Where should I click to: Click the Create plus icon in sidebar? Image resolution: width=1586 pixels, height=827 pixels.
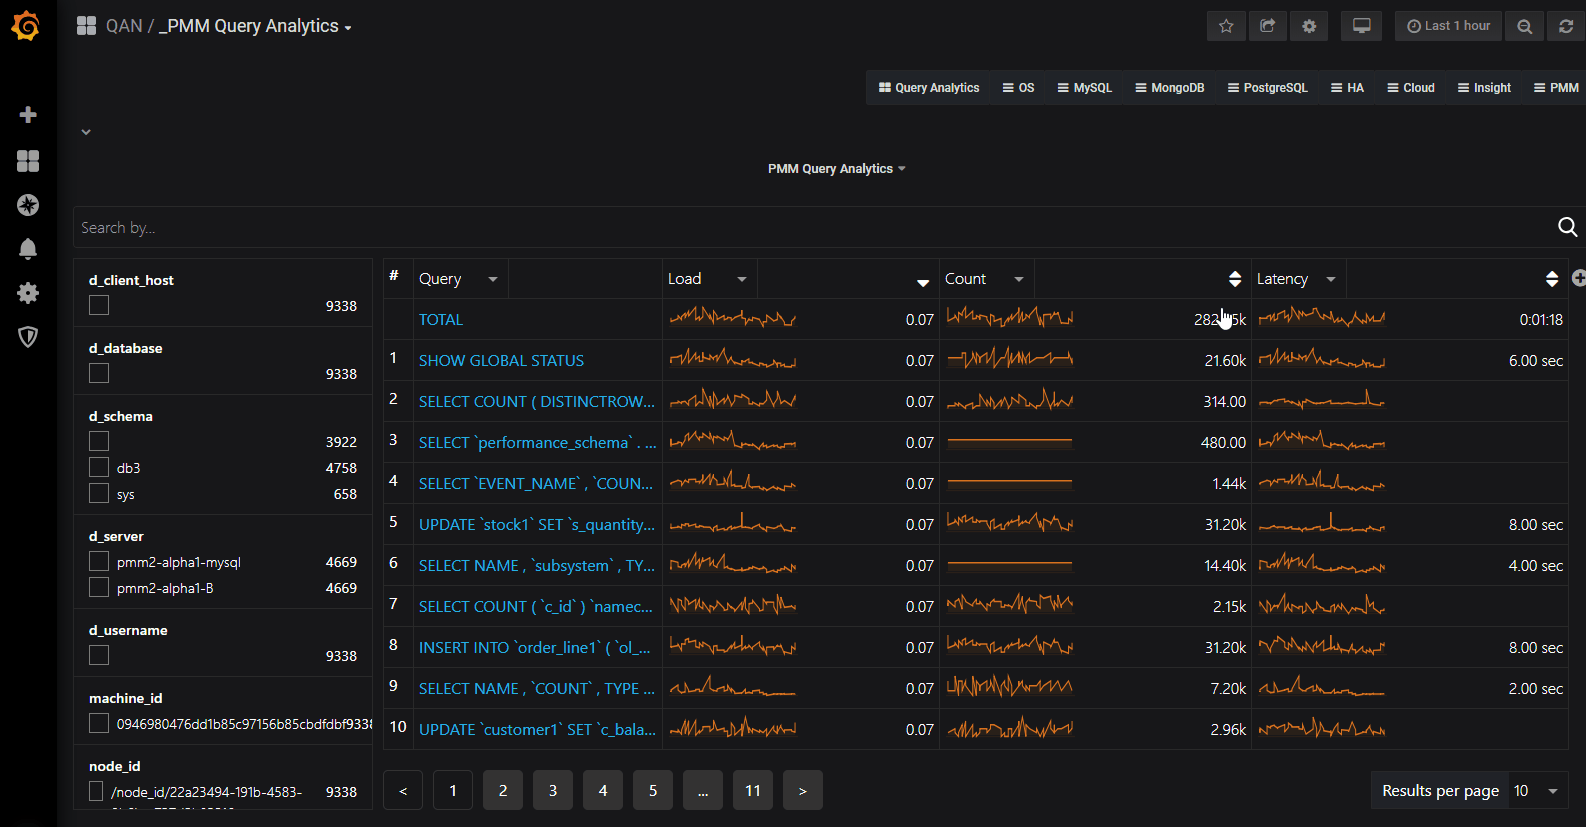pyautogui.click(x=28, y=115)
